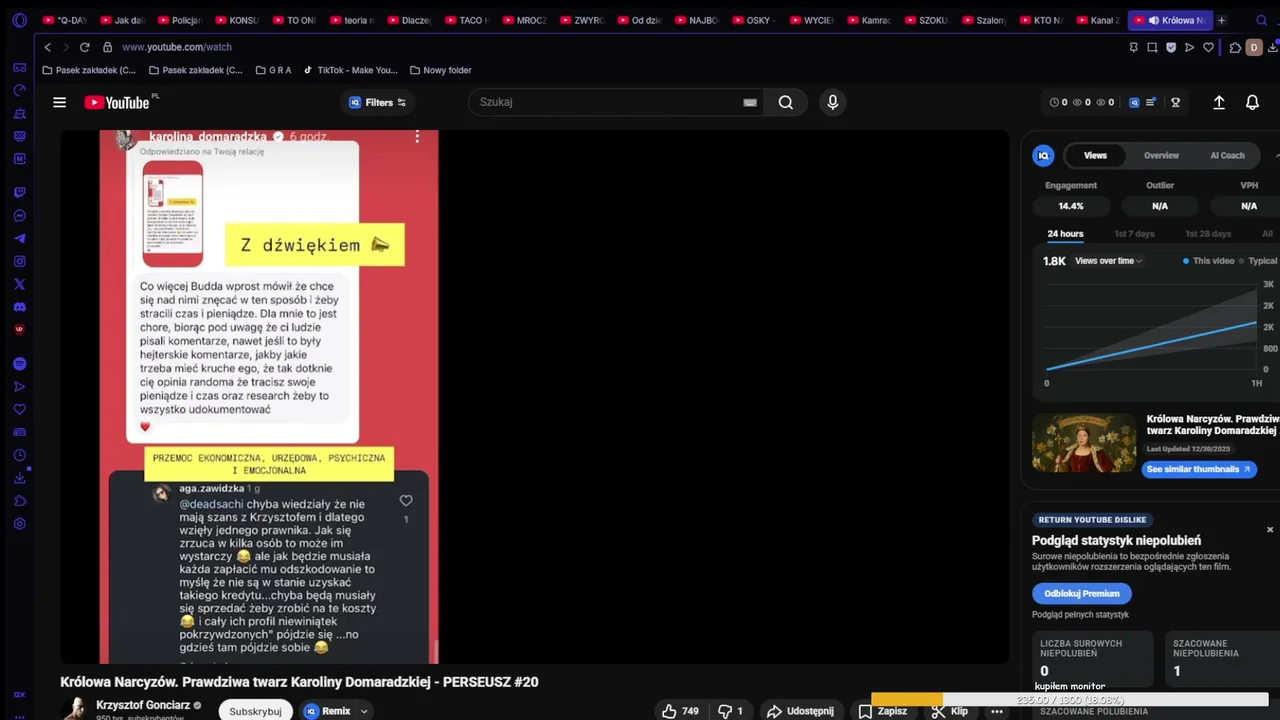Open Instagram in the Opera sidebar
The height and width of the screenshot is (720, 1280).
coord(19,262)
